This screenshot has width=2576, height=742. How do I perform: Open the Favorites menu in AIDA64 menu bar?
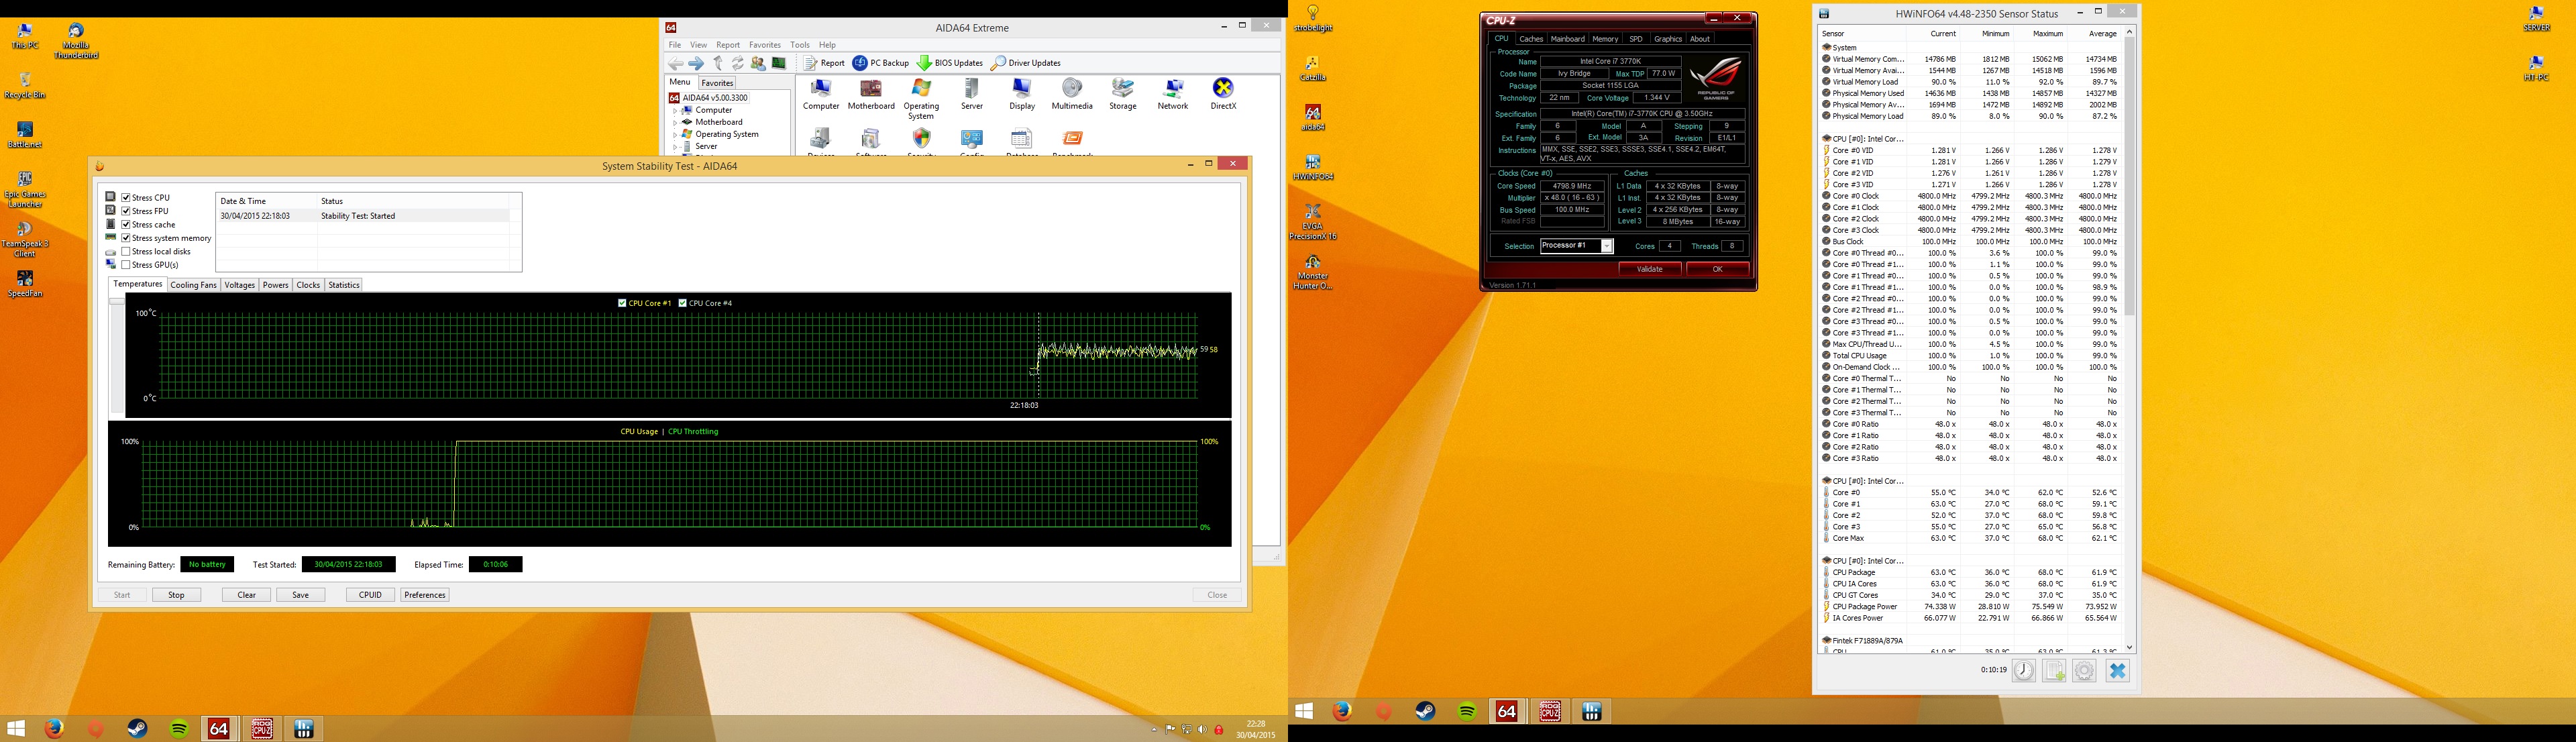(x=765, y=45)
